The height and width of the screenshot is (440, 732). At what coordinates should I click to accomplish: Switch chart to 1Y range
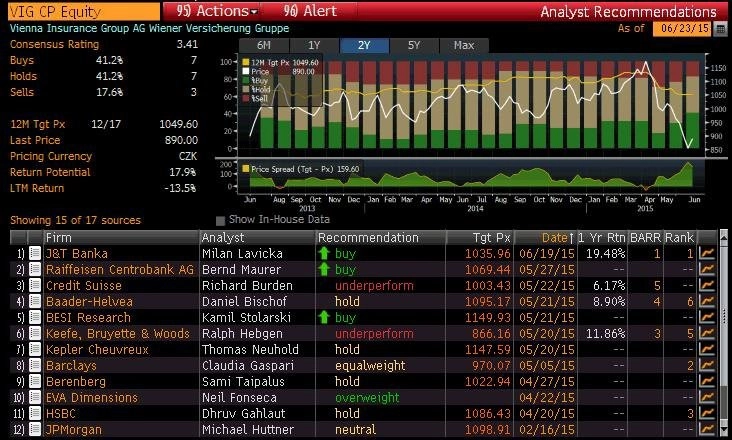pos(314,45)
